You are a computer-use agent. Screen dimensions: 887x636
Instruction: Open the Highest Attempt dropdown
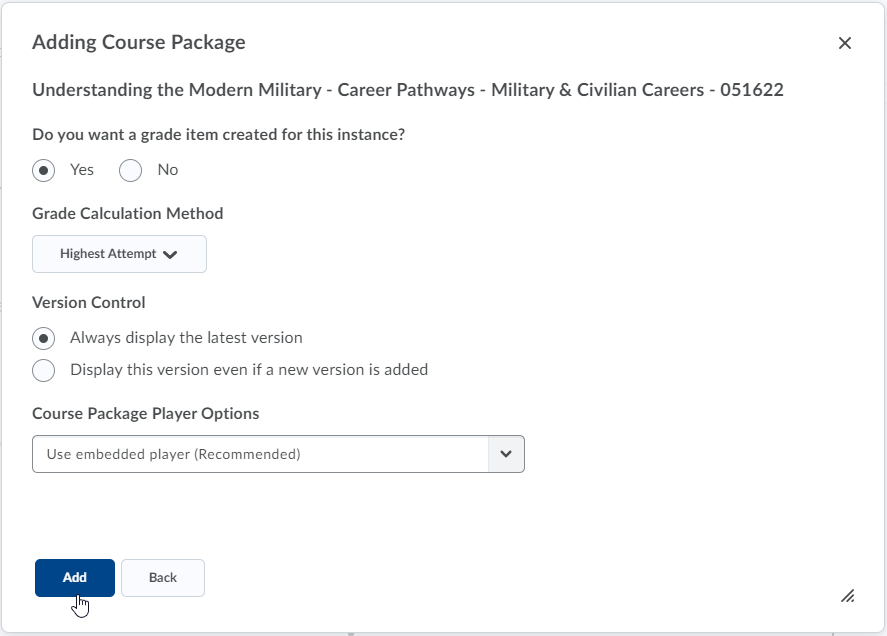119,254
